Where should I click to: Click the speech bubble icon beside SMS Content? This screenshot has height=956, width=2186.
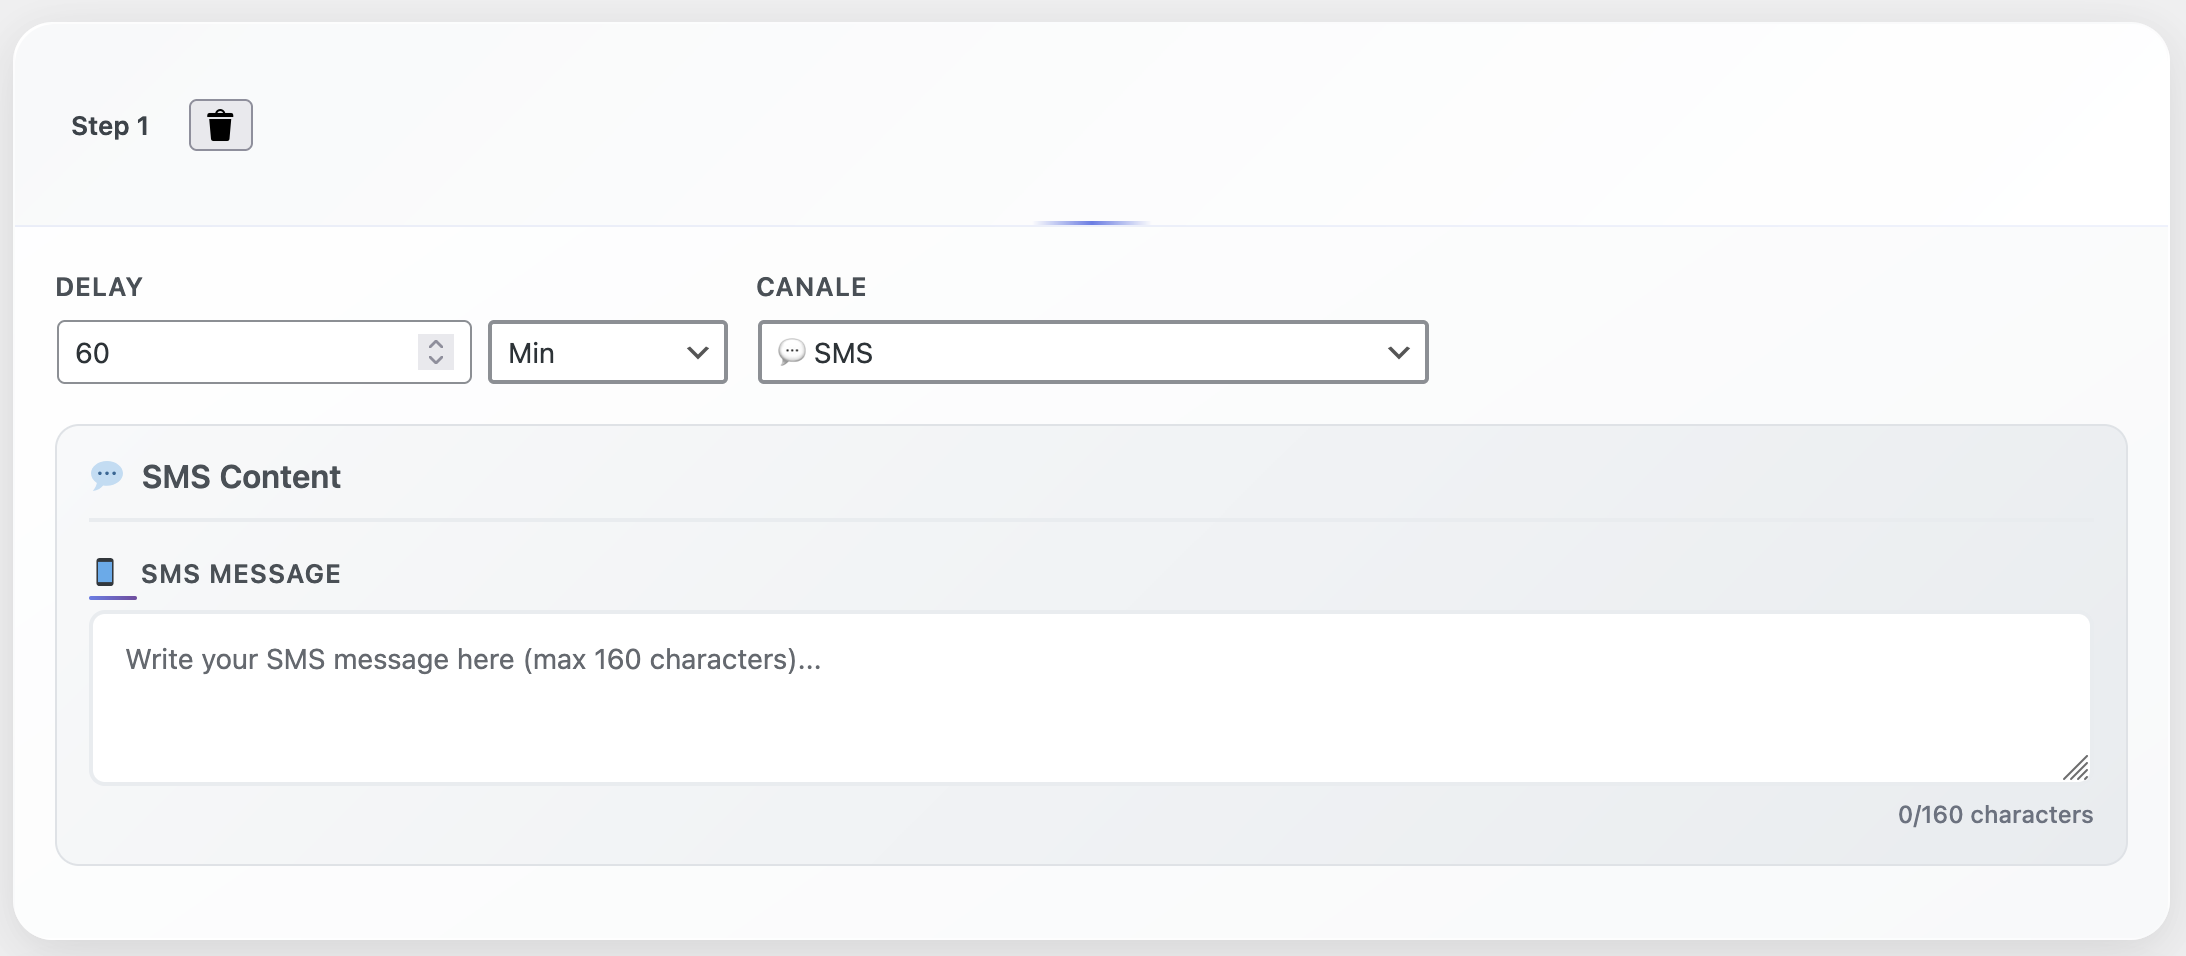point(107,476)
